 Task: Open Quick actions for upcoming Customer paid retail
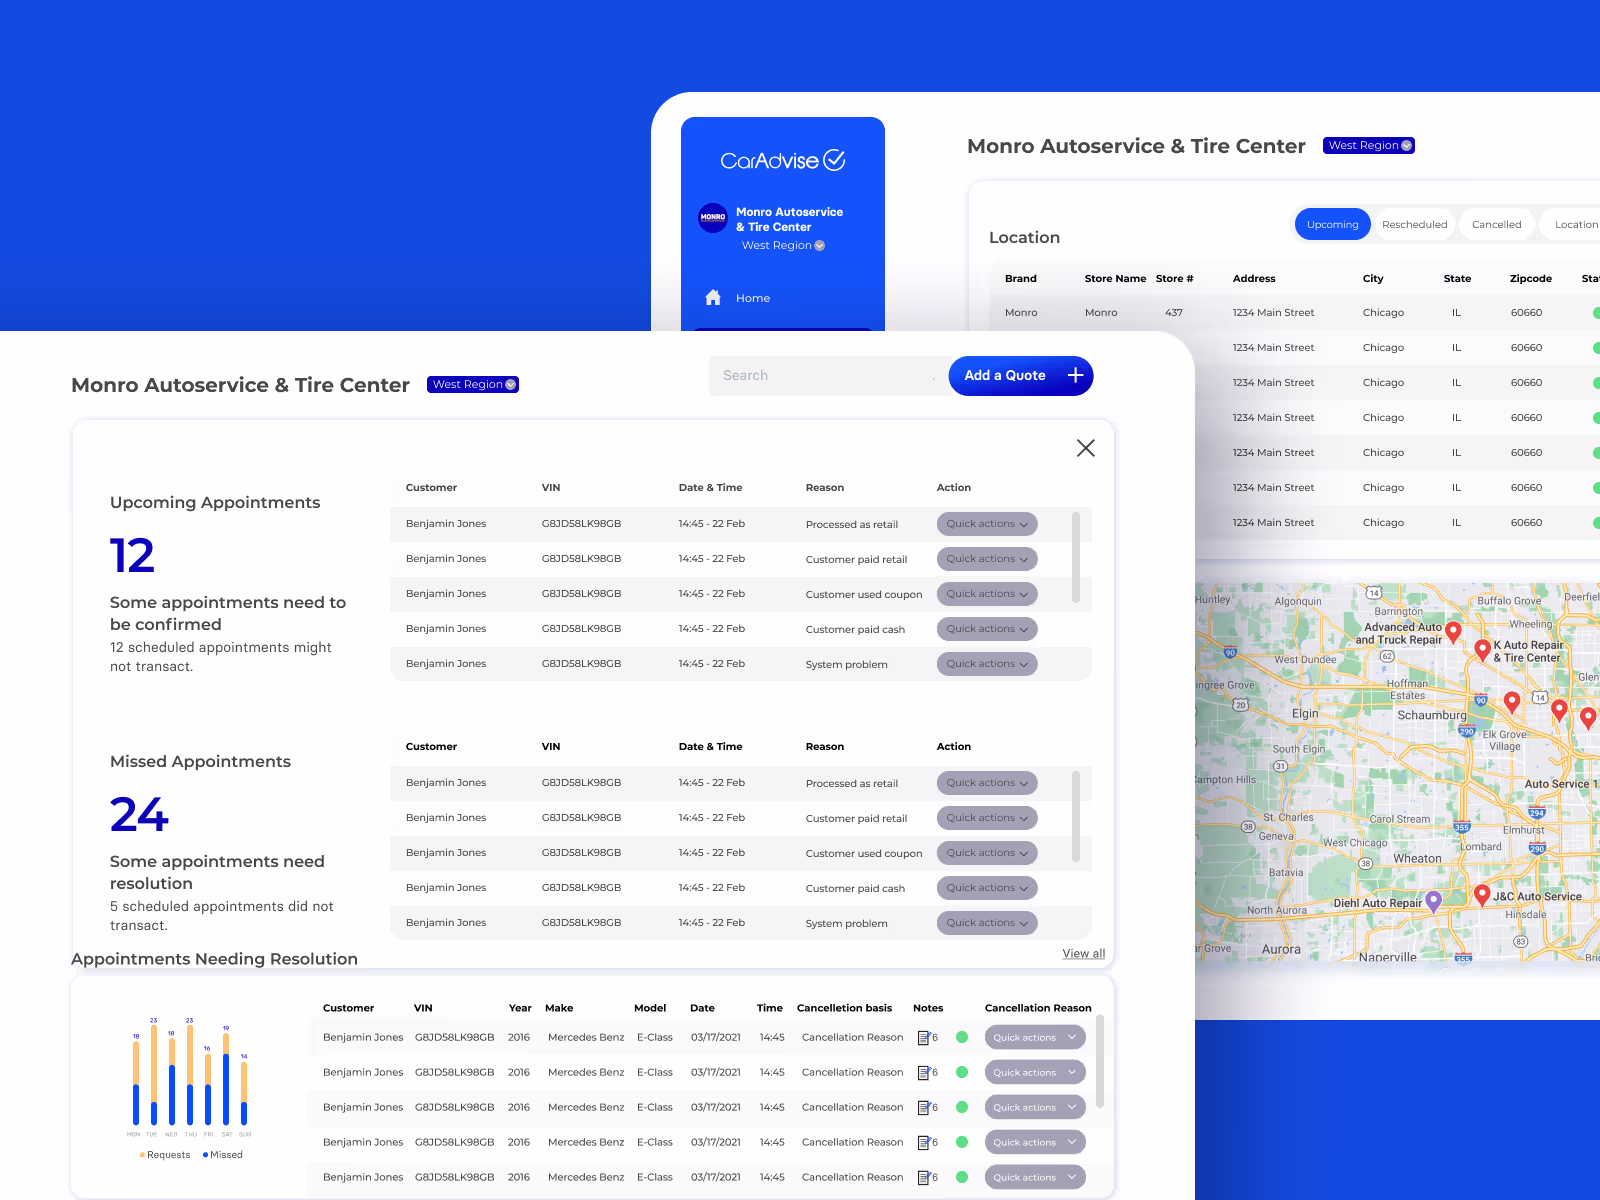coord(987,559)
